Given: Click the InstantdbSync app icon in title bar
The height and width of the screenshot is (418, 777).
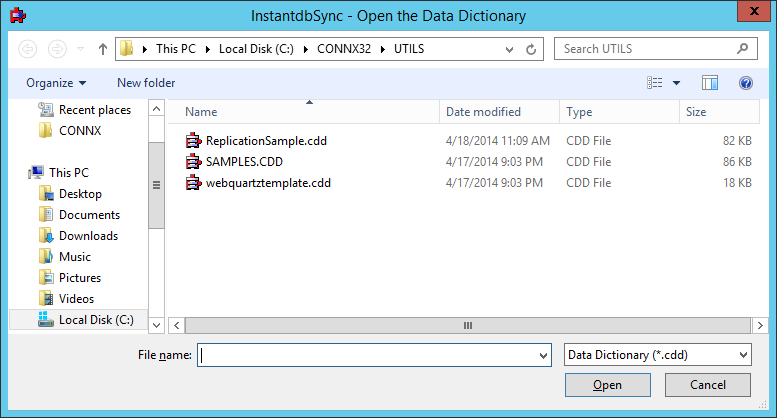Looking at the screenshot, I should tap(18, 15).
